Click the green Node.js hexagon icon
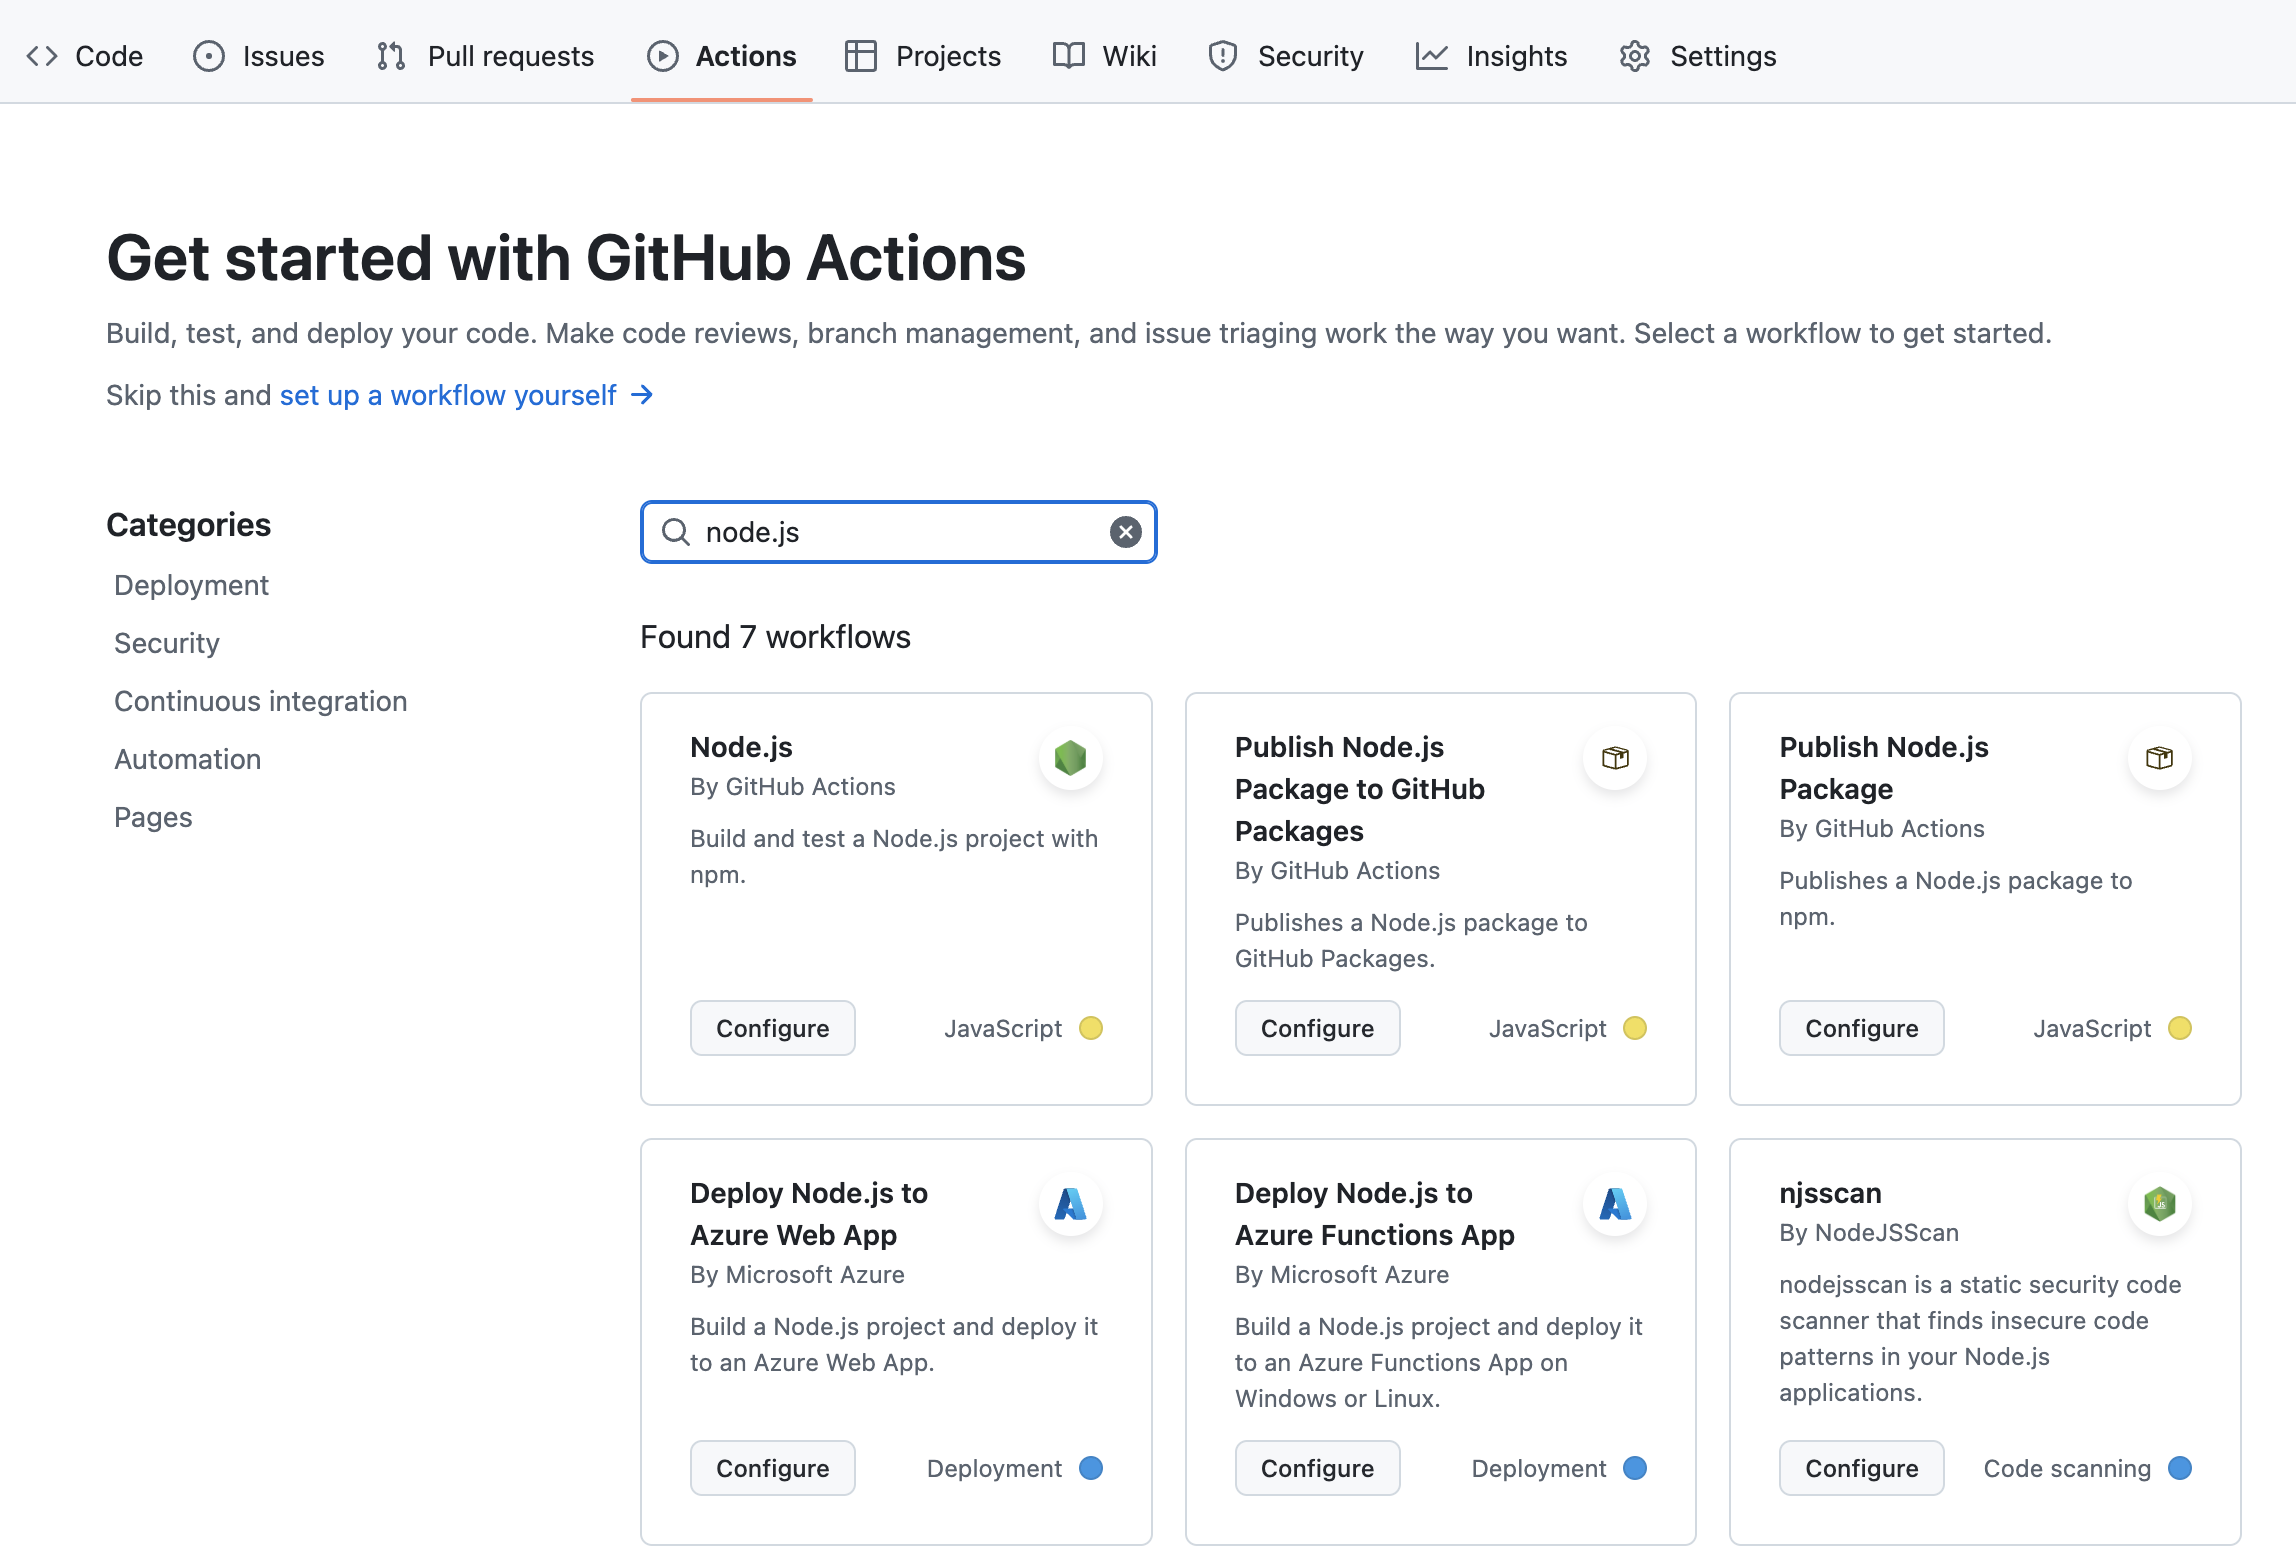 [1070, 758]
